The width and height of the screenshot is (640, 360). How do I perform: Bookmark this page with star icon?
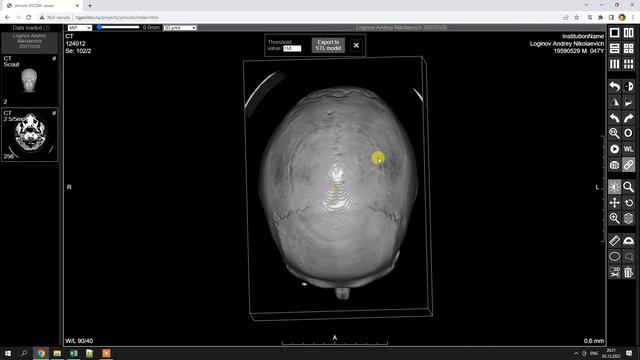tap(576, 18)
